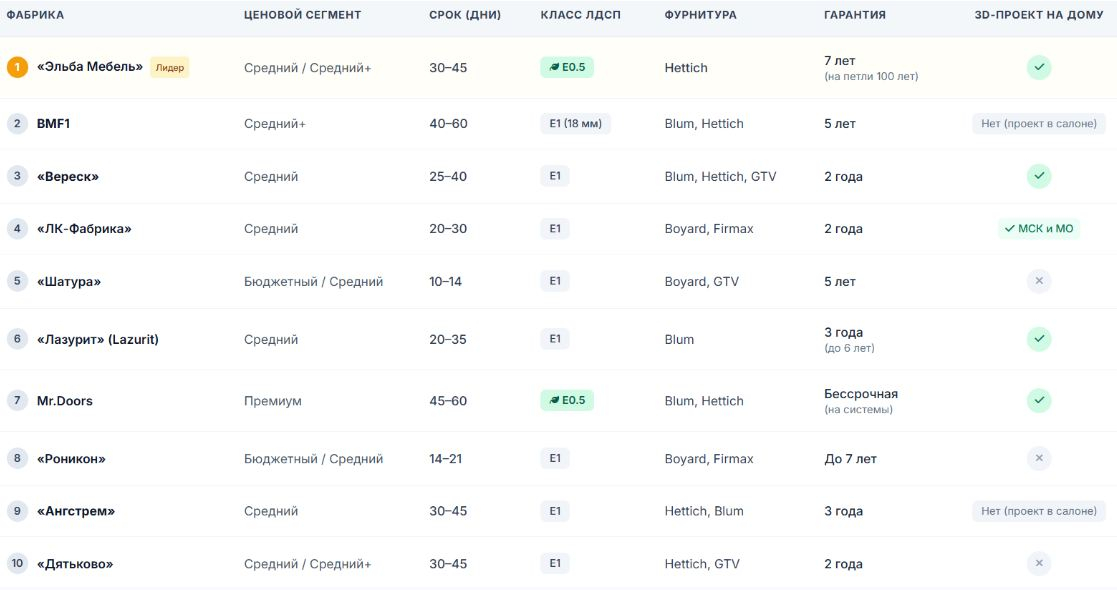Viewport: 1117px width, 590px height.
Task: Click the orange rank 1 badge
Action: point(17,67)
